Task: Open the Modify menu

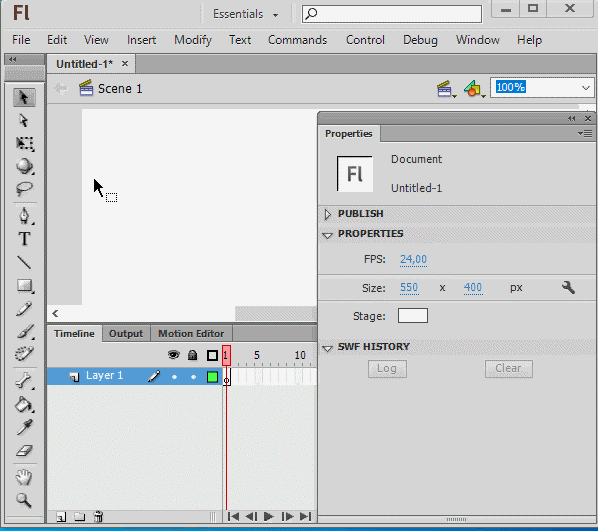Action: (x=193, y=40)
